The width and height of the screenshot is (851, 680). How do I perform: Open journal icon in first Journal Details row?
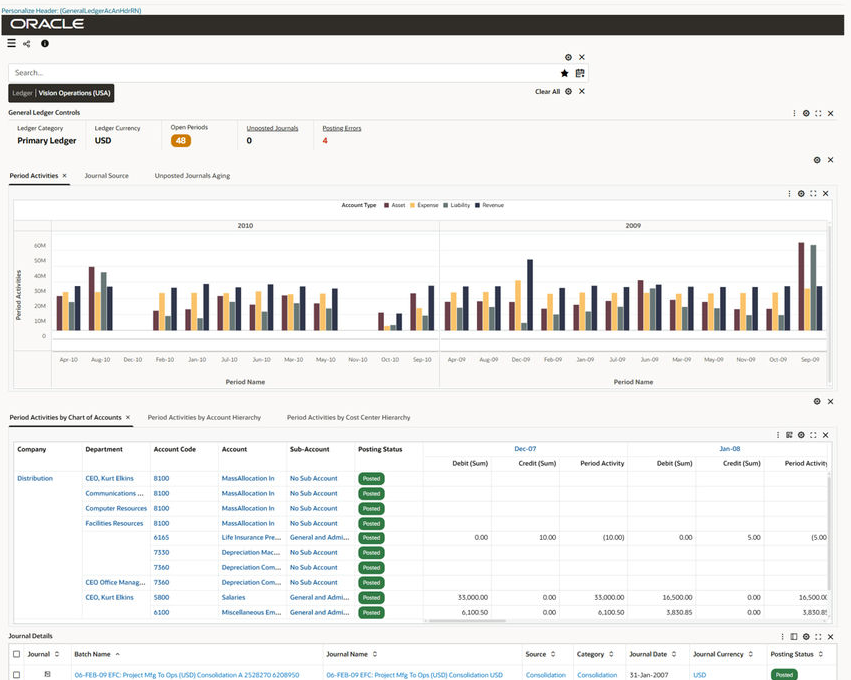(47, 674)
